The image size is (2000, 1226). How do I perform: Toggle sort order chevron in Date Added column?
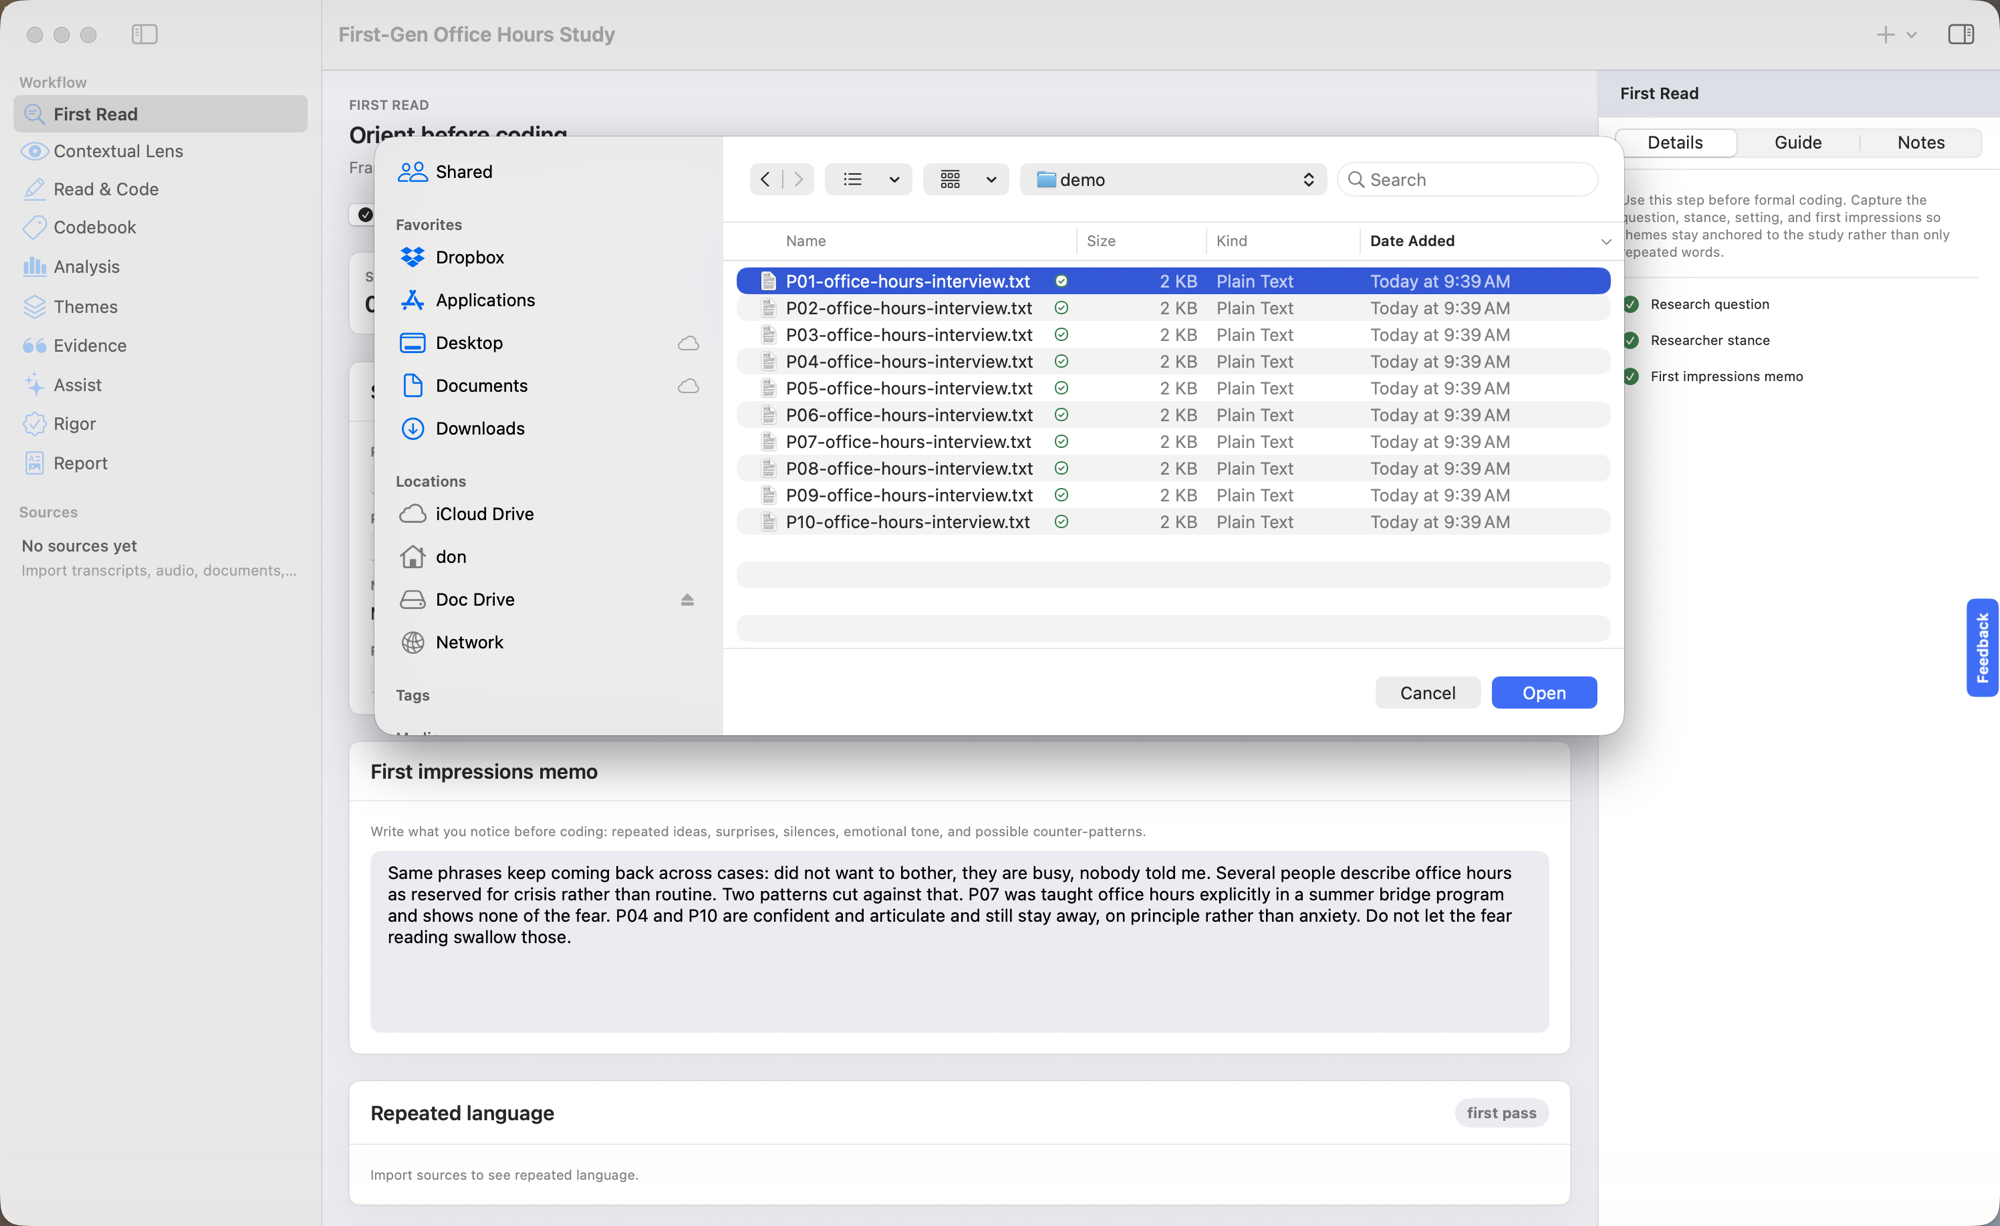pyautogui.click(x=1605, y=241)
